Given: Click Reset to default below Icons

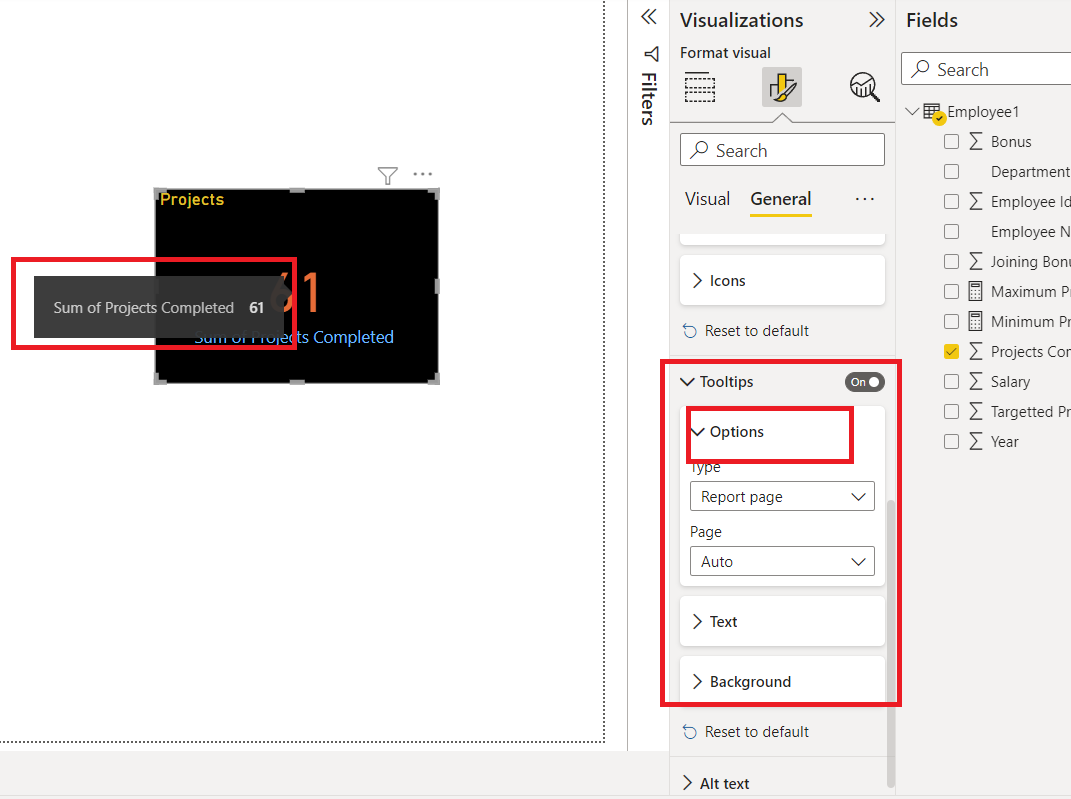Looking at the screenshot, I should click(x=745, y=331).
